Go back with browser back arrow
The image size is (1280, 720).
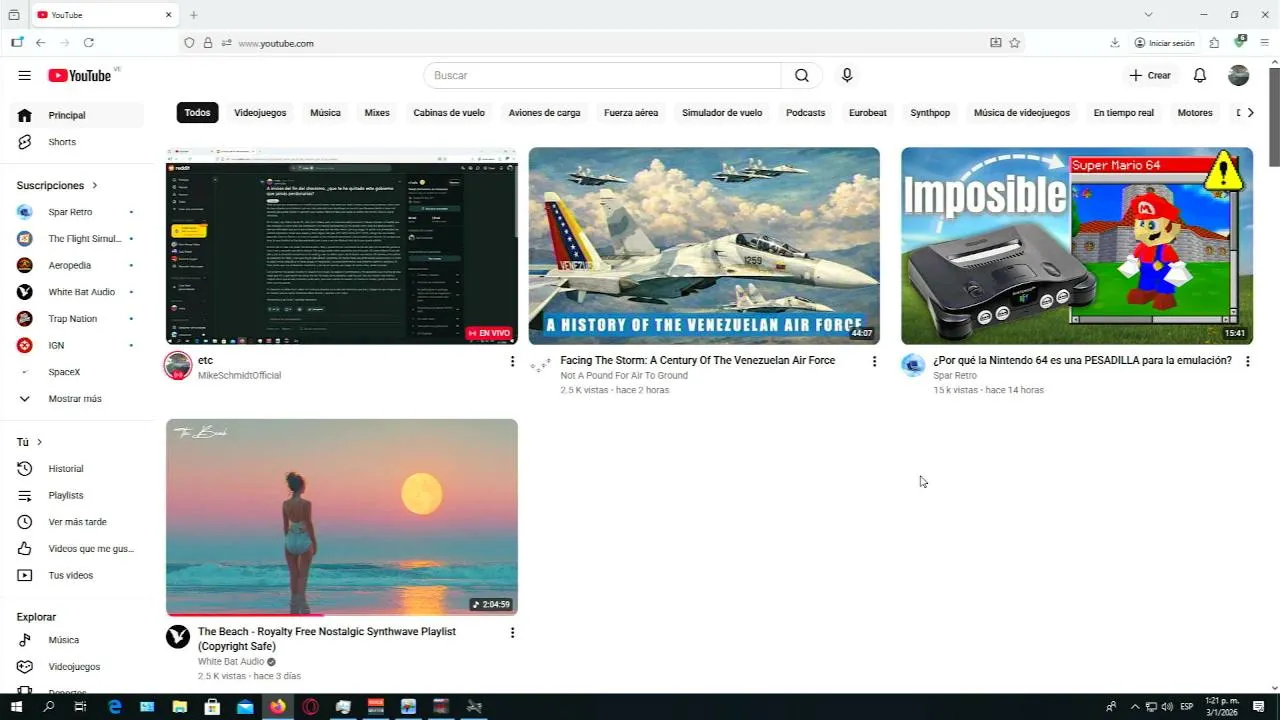click(40, 43)
